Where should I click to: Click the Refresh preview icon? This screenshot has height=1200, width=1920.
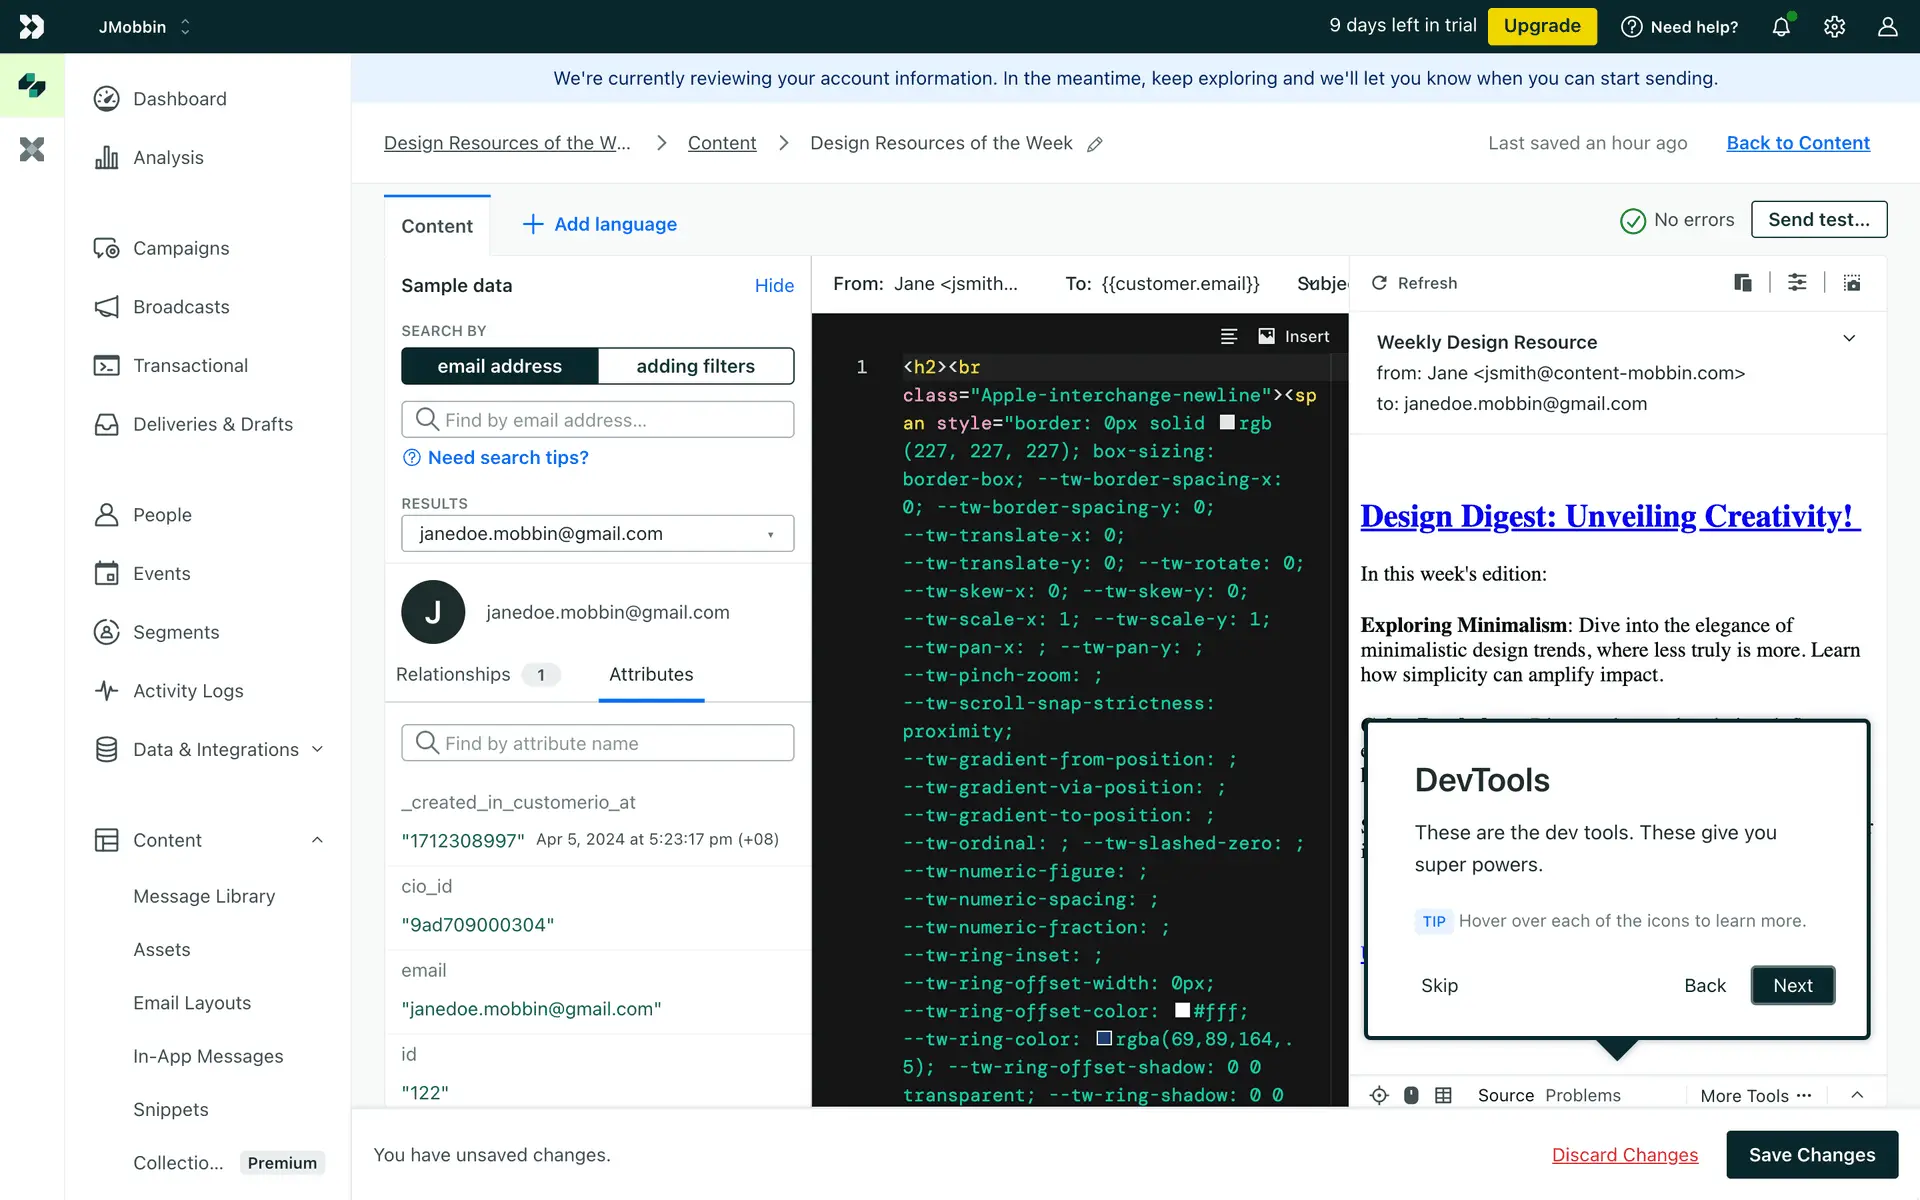click(x=1380, y=283)
